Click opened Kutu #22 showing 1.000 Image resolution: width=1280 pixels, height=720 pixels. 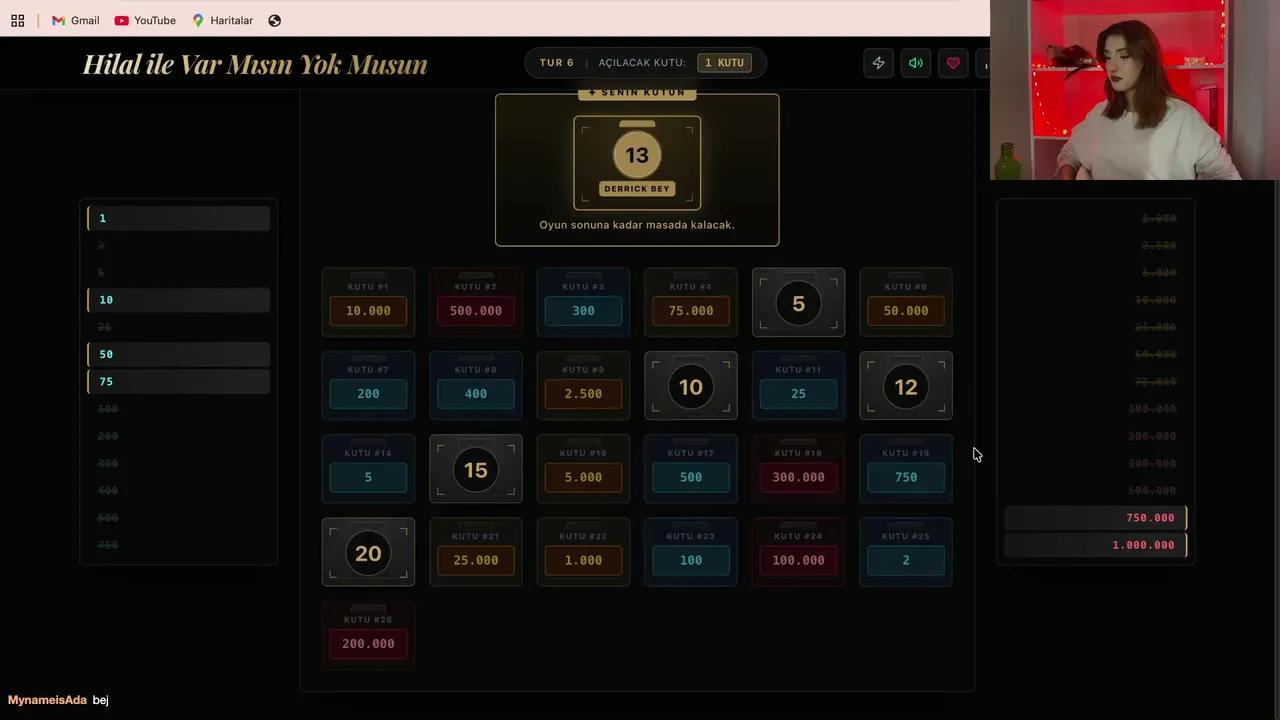[583, 552]
